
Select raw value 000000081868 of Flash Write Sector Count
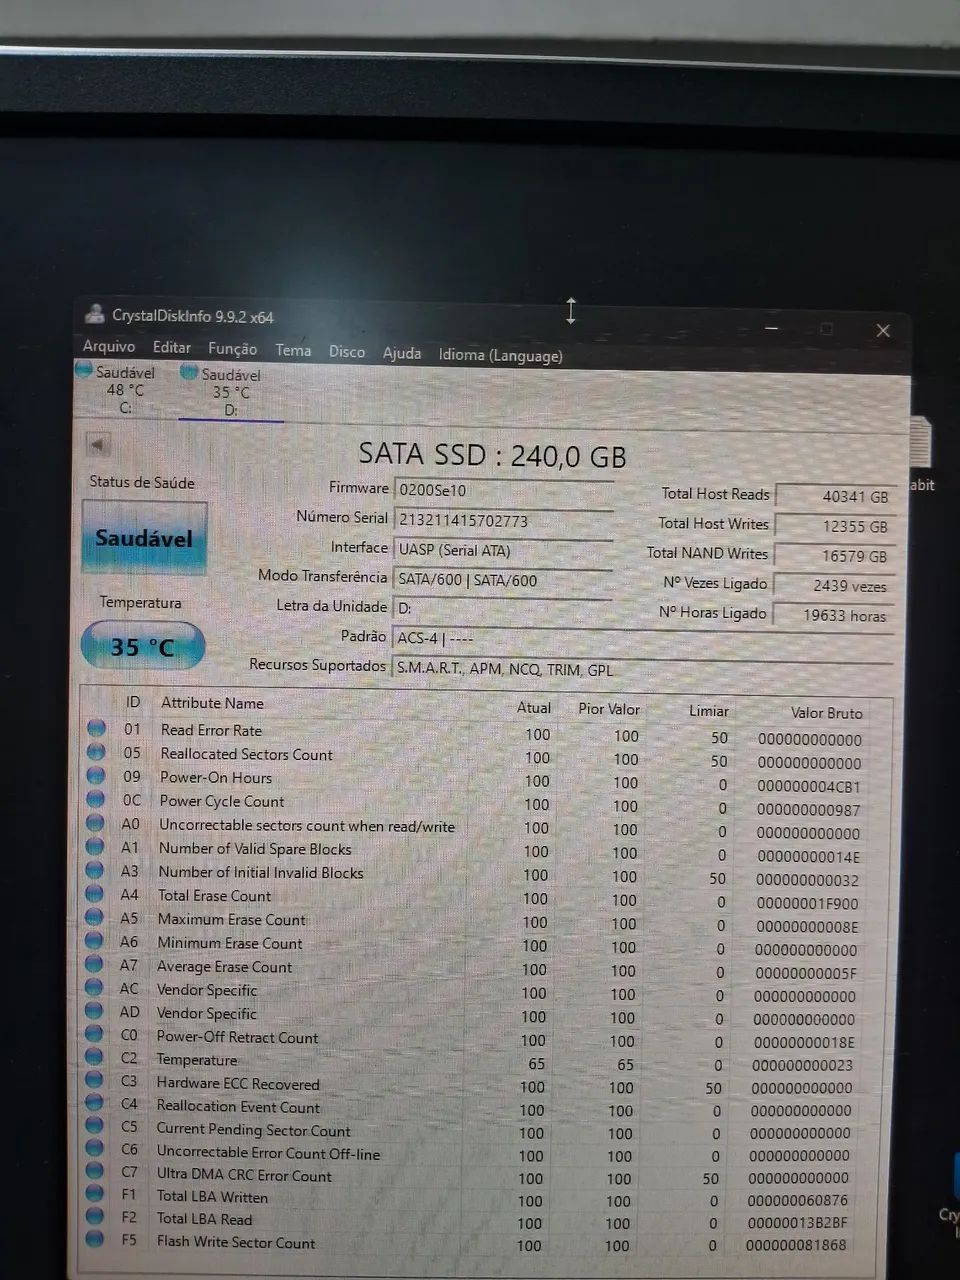796,1245
